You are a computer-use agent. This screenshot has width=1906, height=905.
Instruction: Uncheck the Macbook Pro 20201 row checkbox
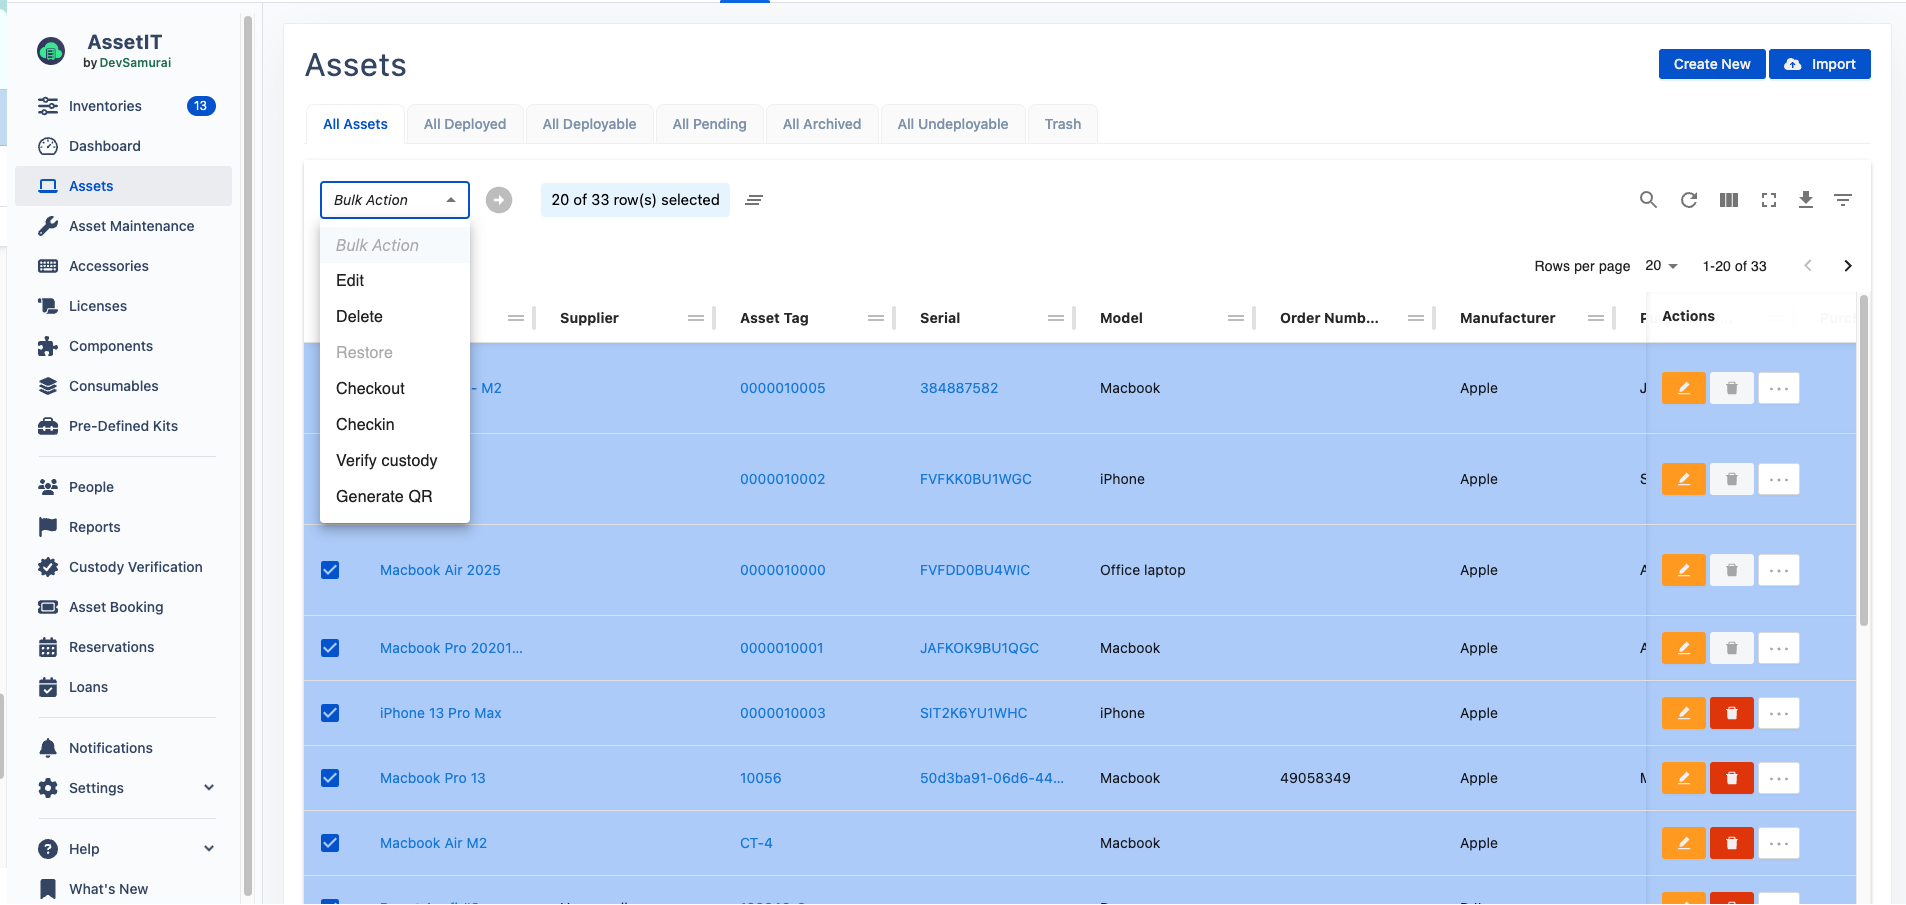coord(330,648)
